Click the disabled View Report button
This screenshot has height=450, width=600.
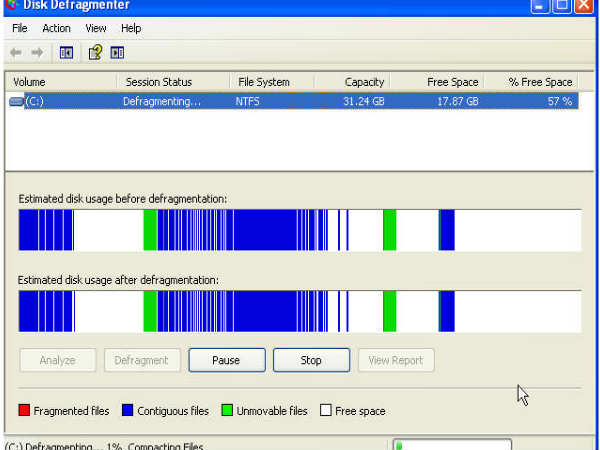click(x=396, y=360)
